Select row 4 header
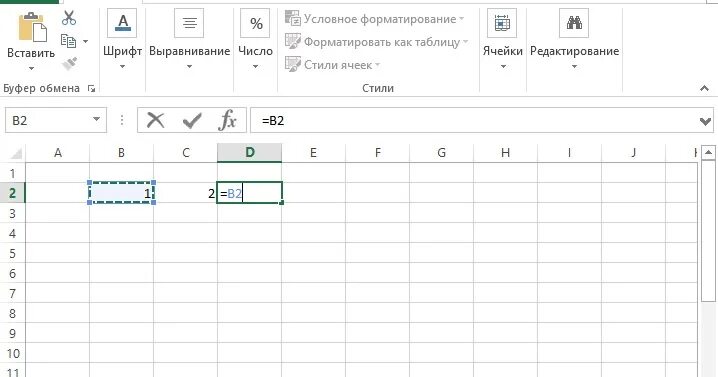Image resolution: width=718 pixels, height=377 pixels. pos(12,233)
